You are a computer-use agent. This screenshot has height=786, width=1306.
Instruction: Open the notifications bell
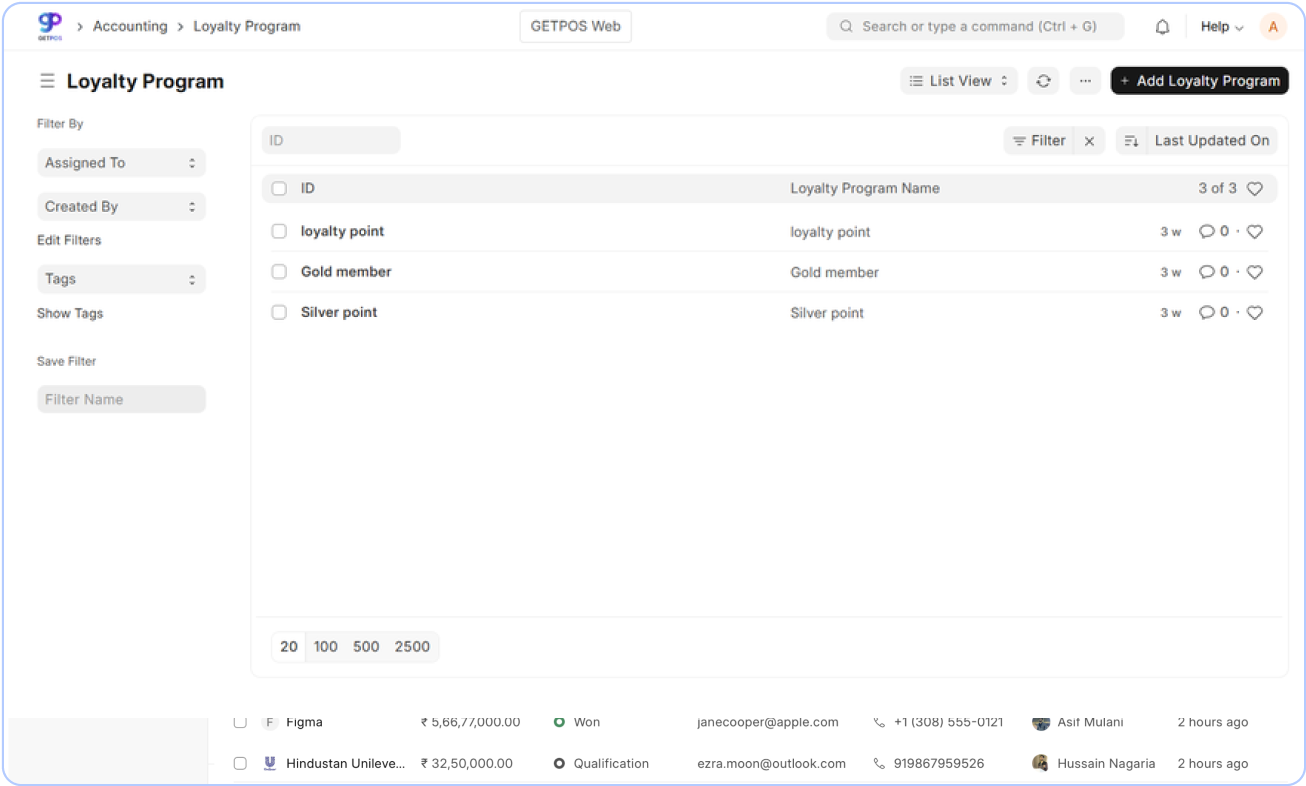pyautogui.click(x=1162, y=27)
